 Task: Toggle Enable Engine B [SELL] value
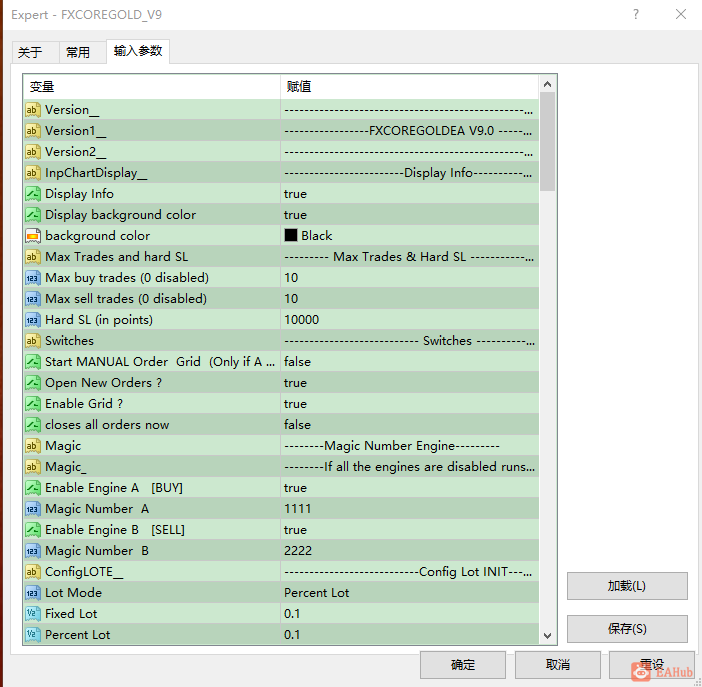pos(410,530)
